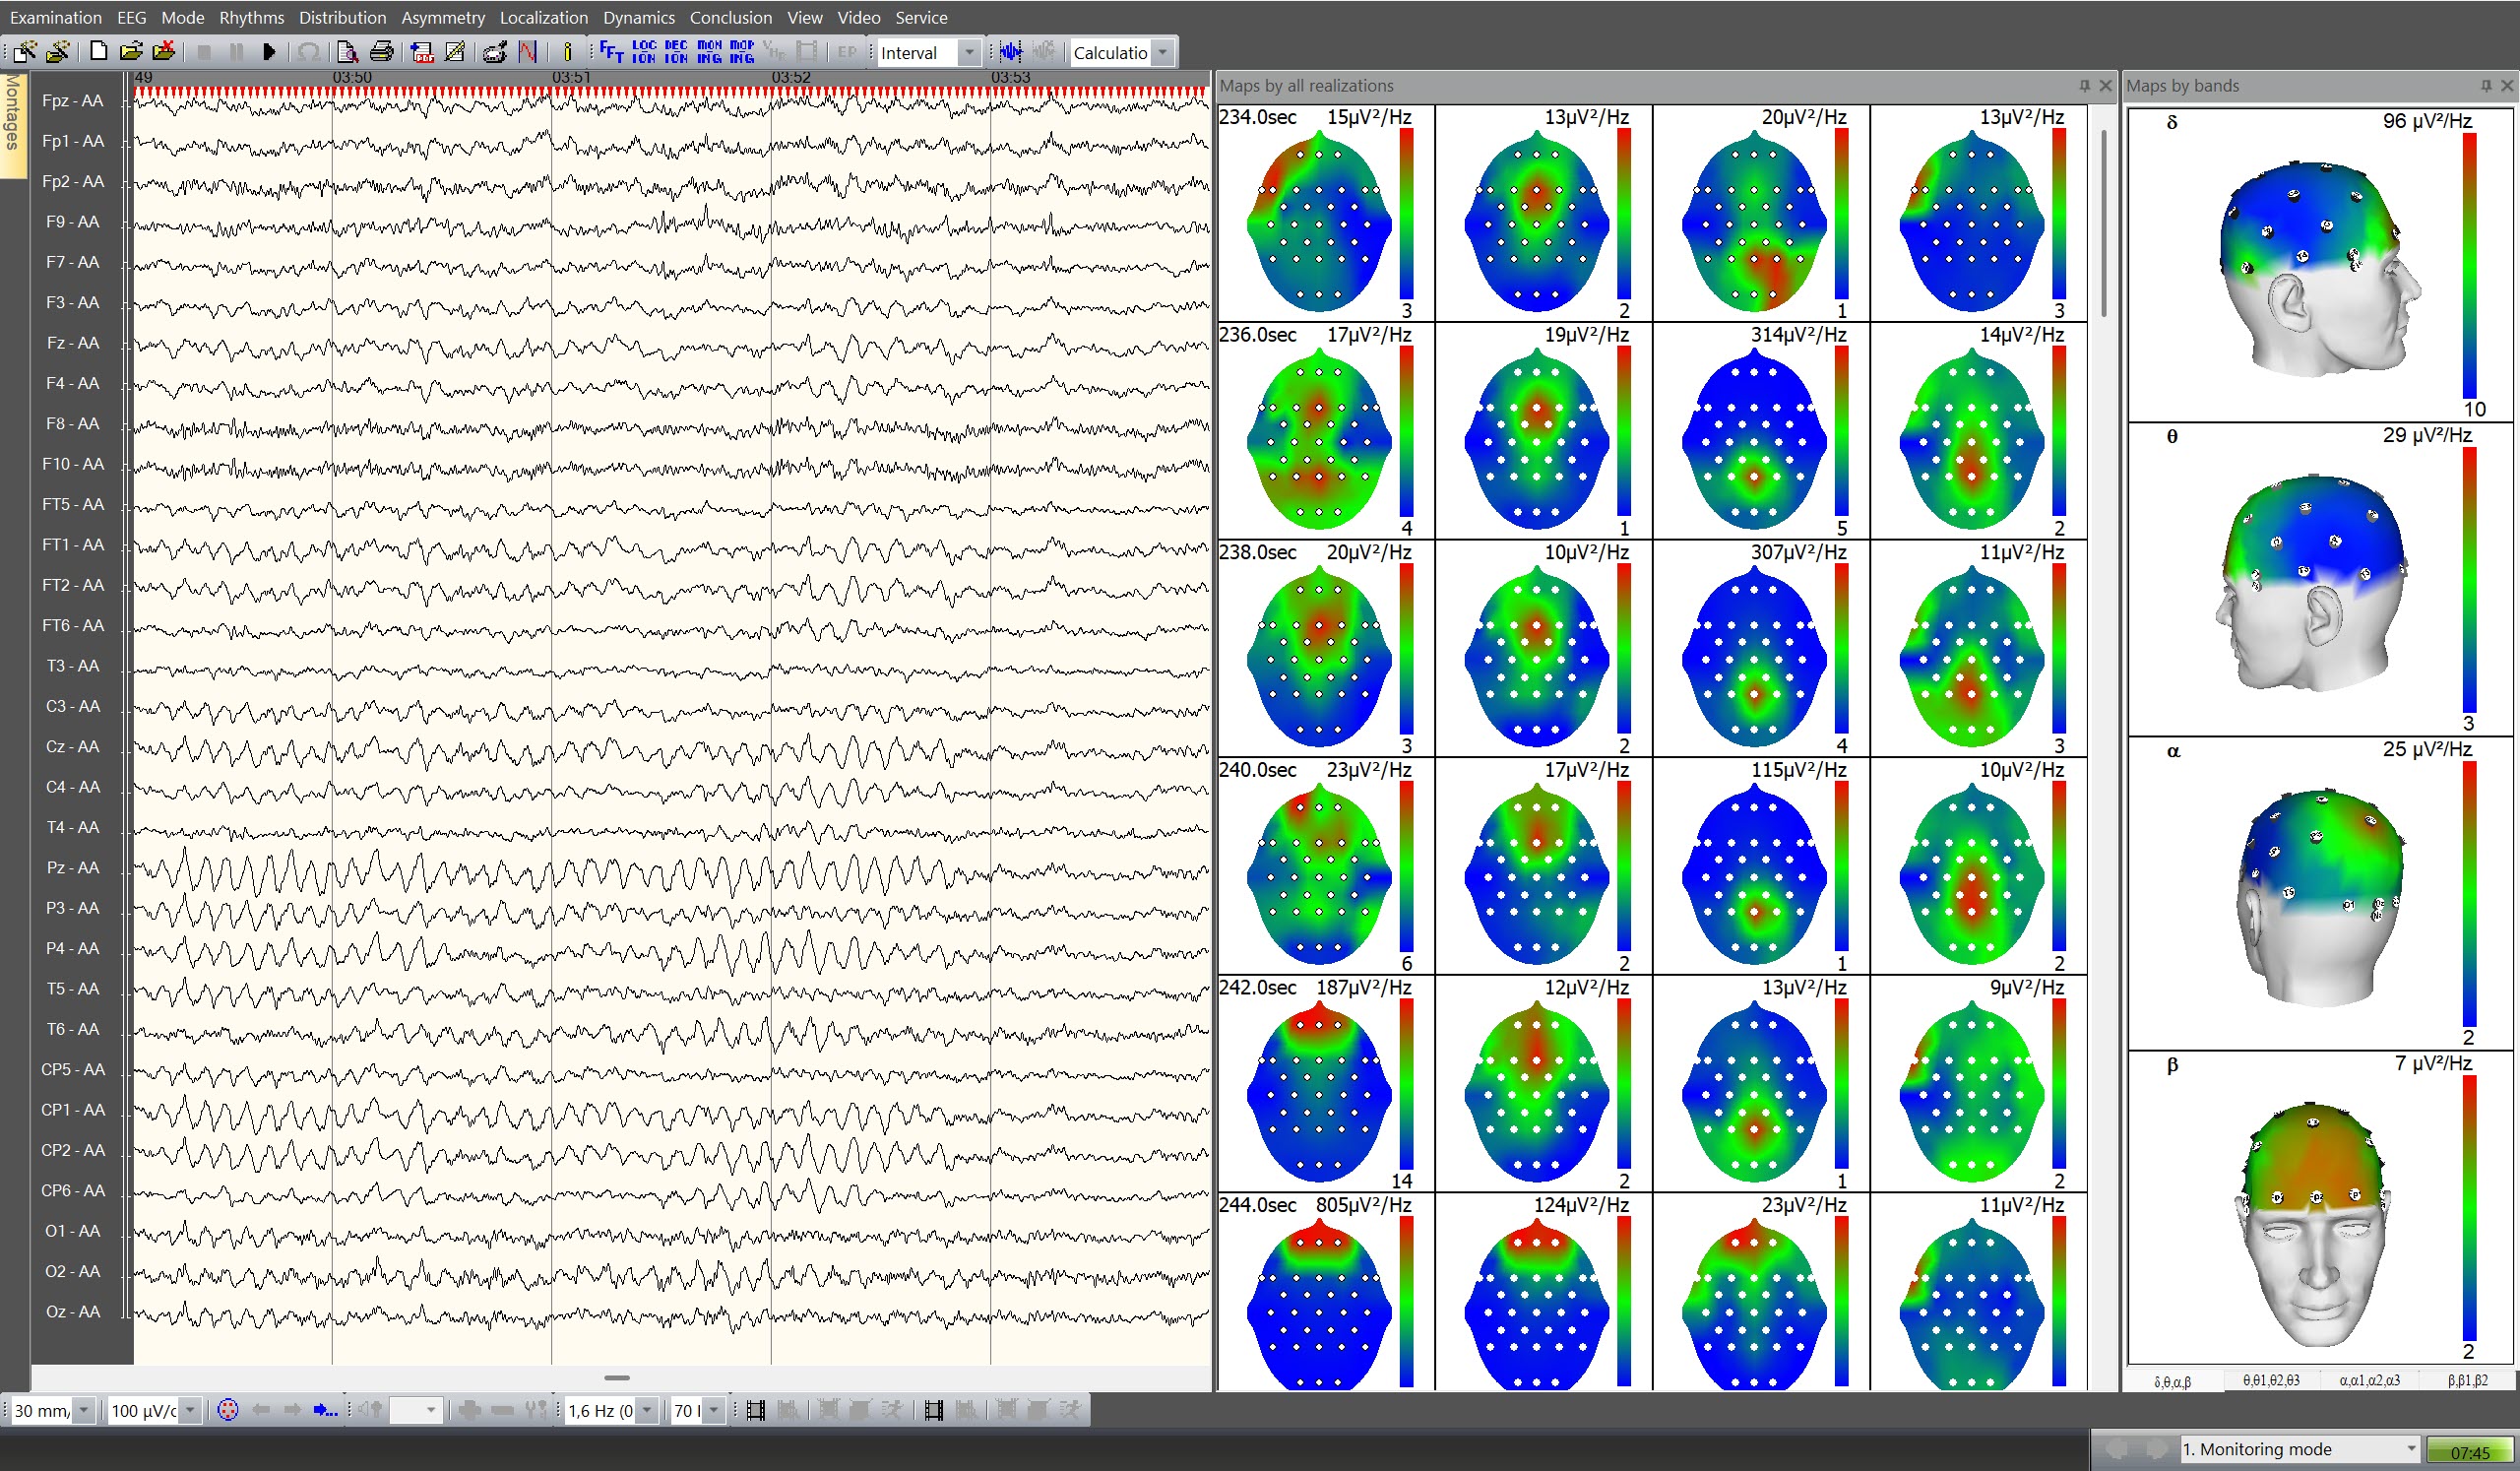Click the FFT analysis icon

[611, 52]
